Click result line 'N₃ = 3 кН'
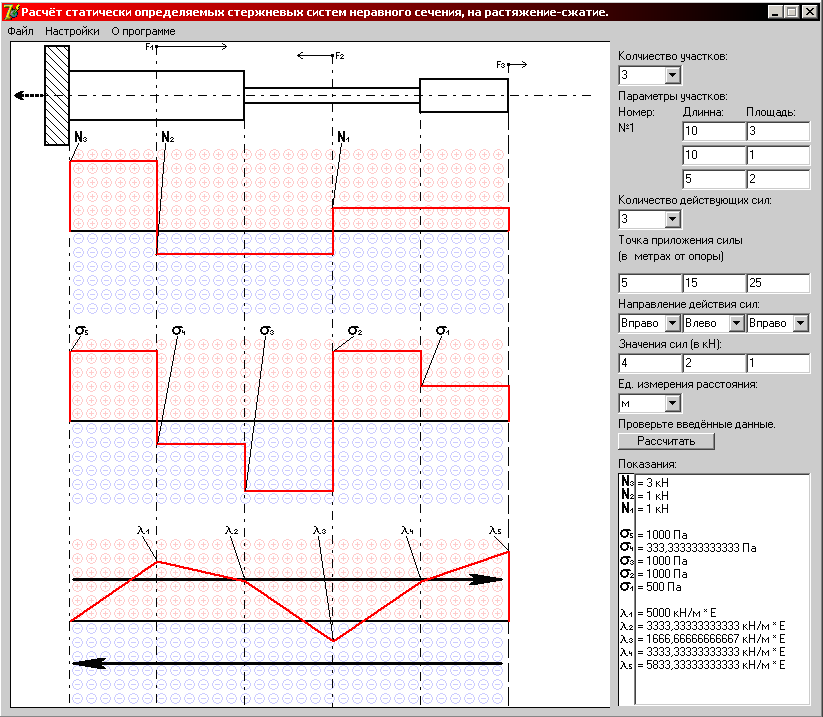 point(645,482)
